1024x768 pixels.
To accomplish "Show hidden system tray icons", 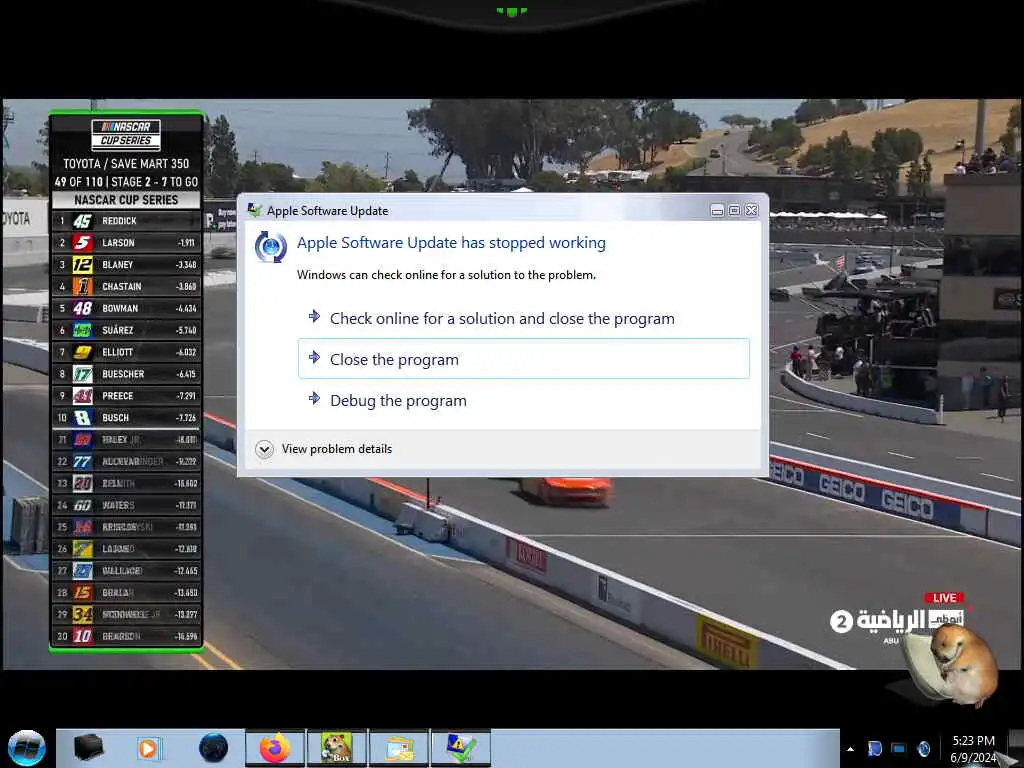I will coord(850,749).
